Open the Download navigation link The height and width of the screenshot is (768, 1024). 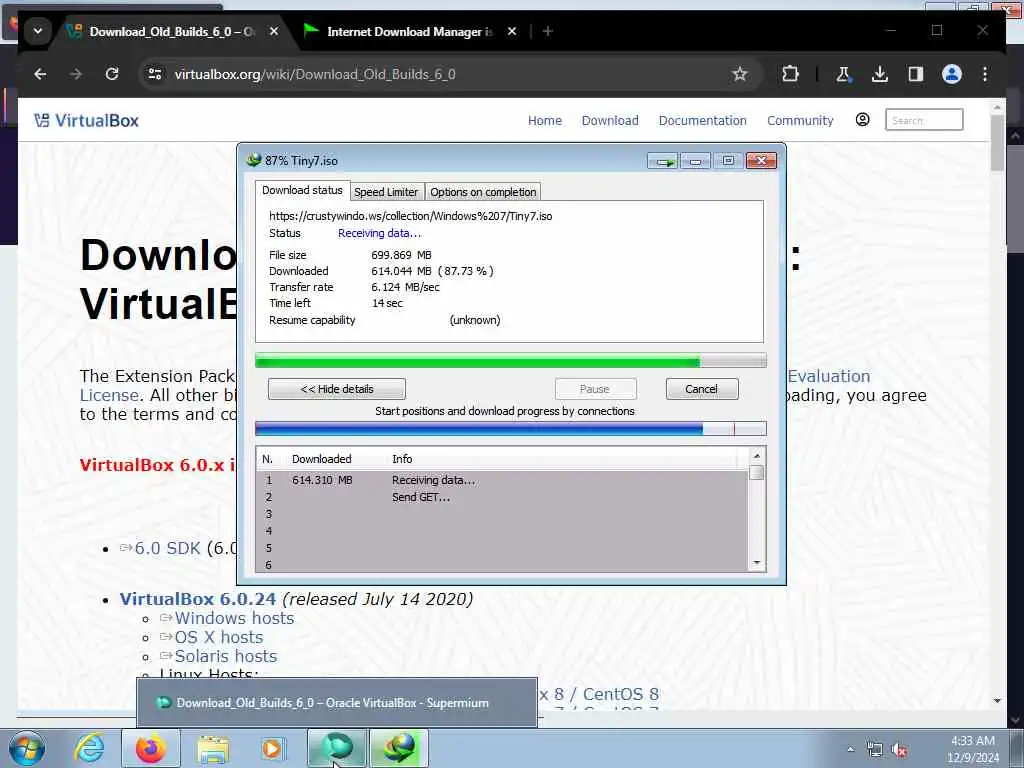(x=610, y=120)
